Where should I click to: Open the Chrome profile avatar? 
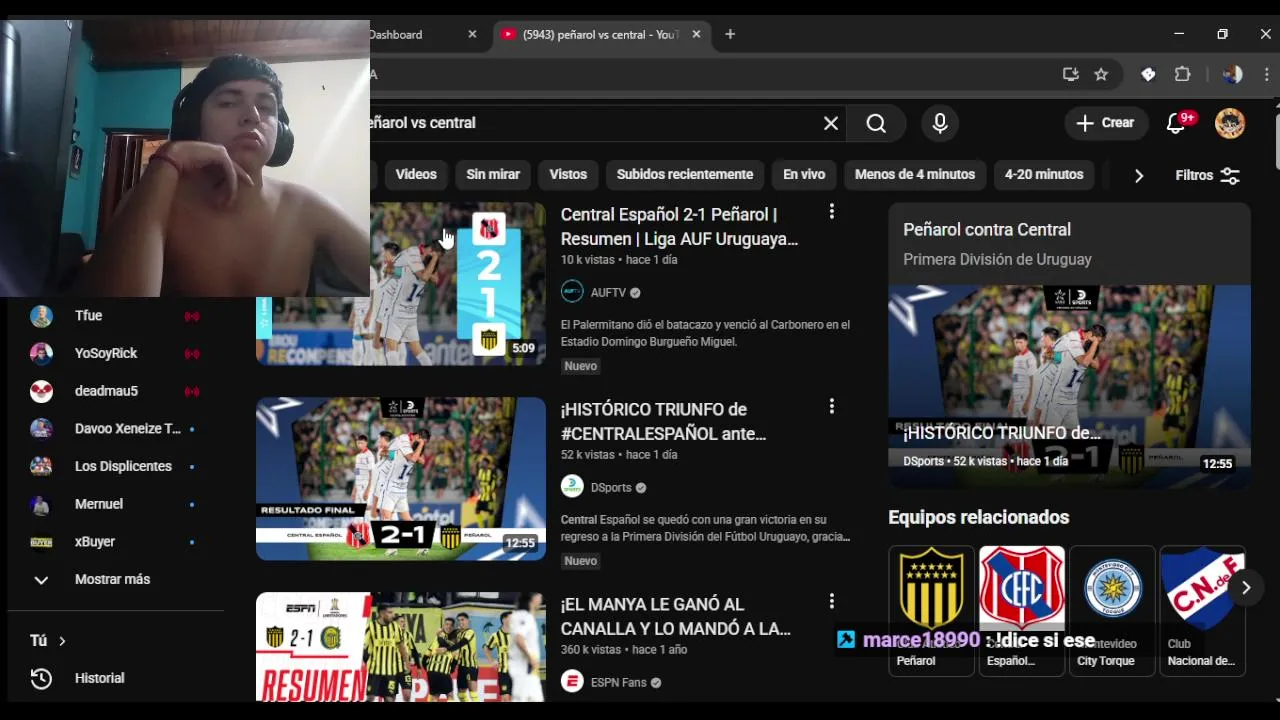pos(1232,74)
